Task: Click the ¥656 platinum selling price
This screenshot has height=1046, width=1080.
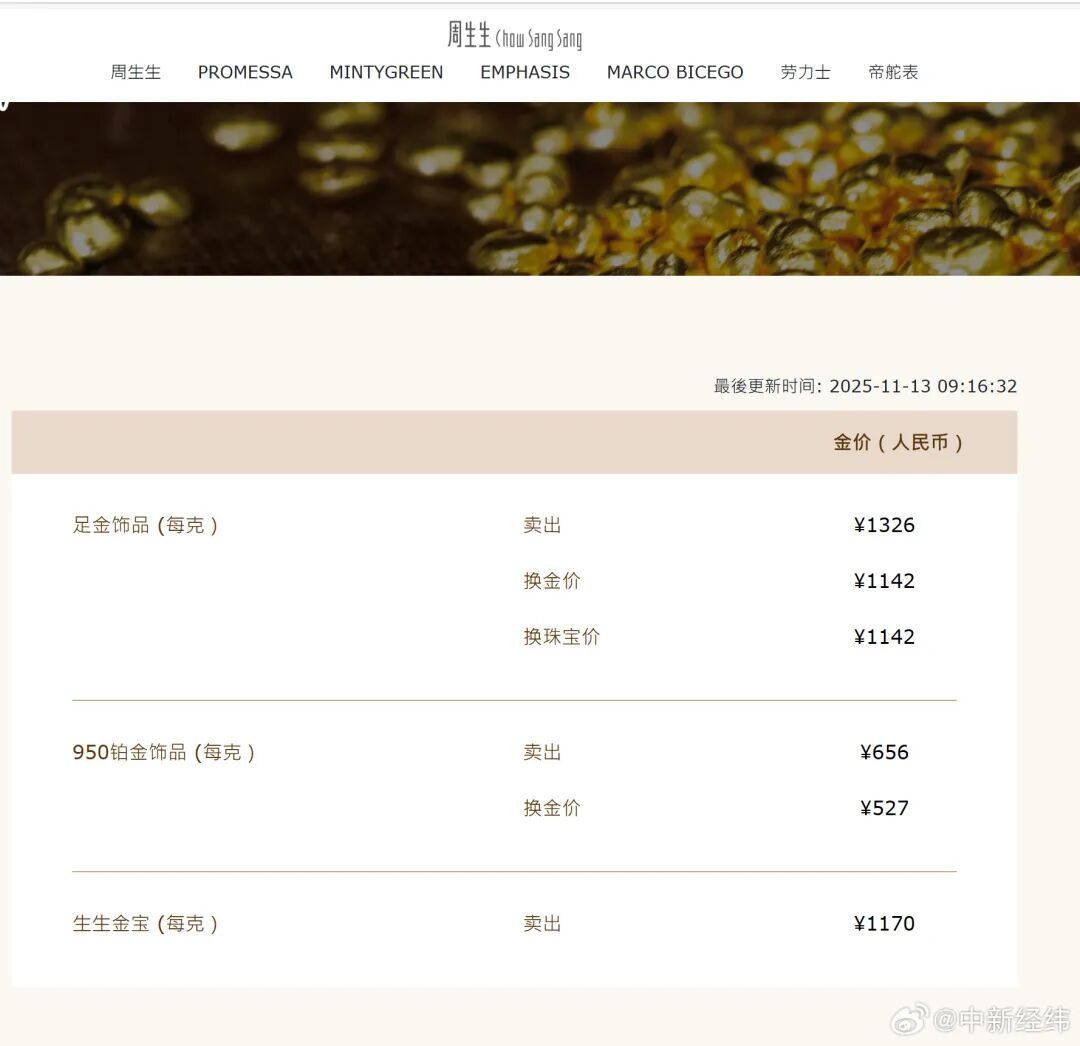Action: coord(884,752)
